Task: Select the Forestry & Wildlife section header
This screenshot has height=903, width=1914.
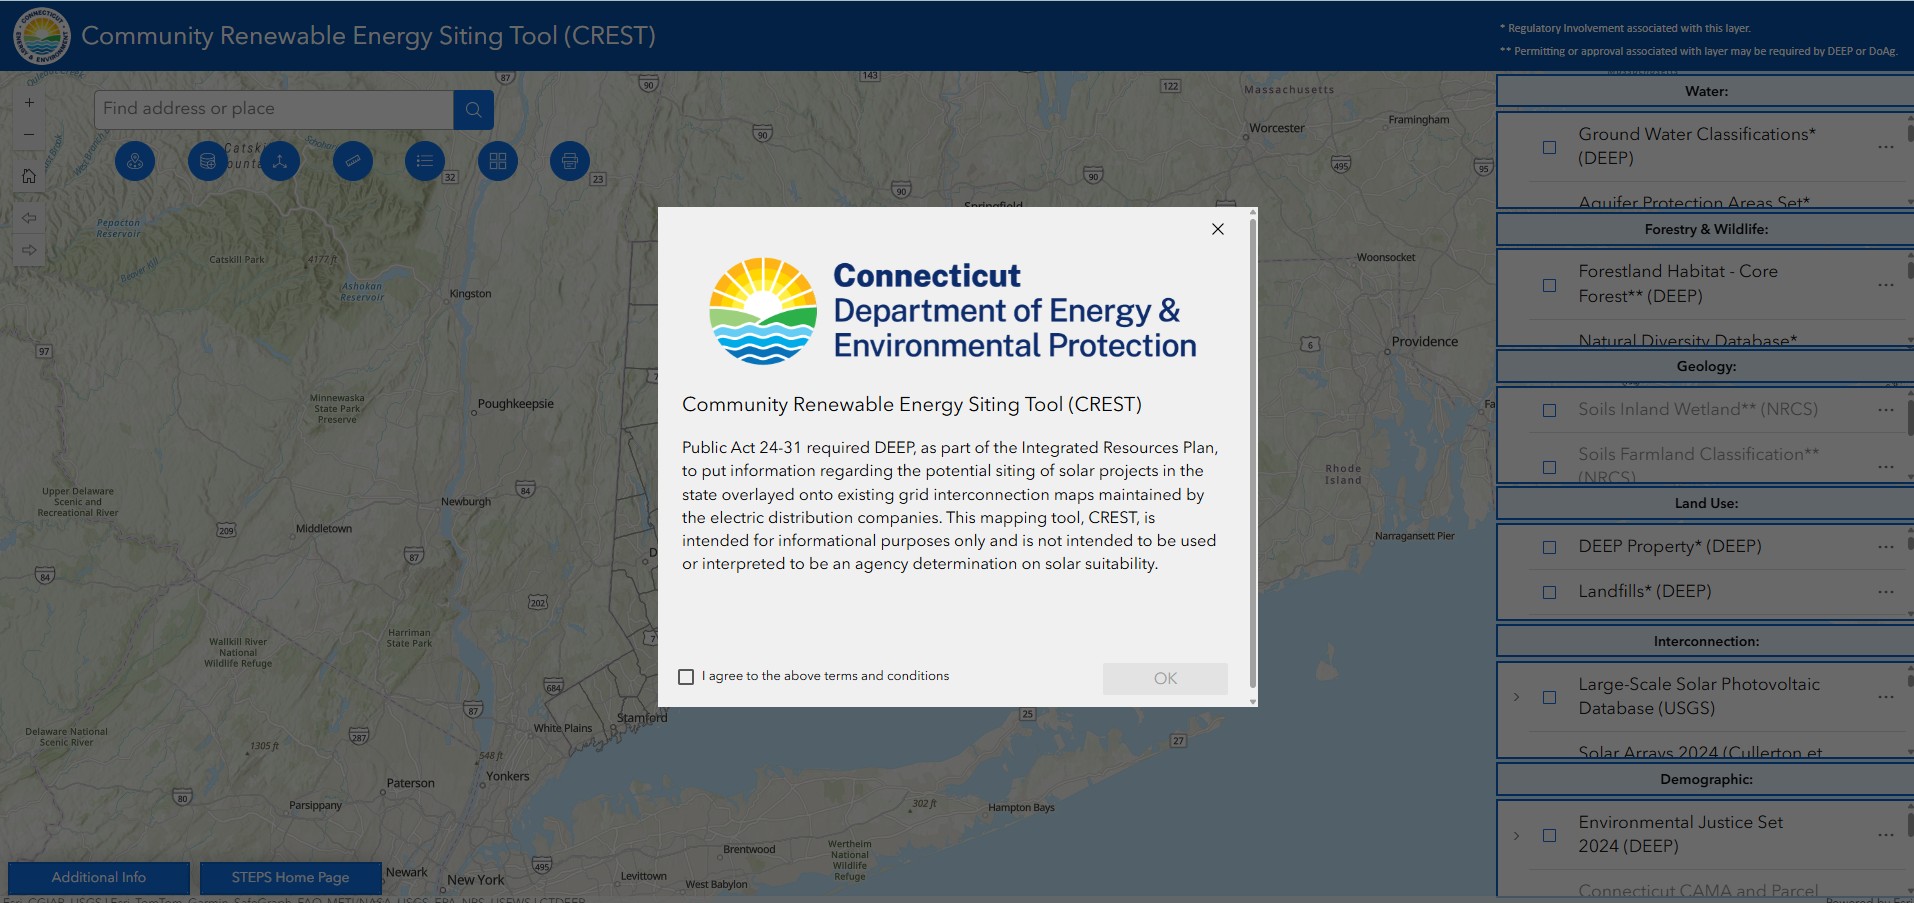Action: tap(1705, 229)
